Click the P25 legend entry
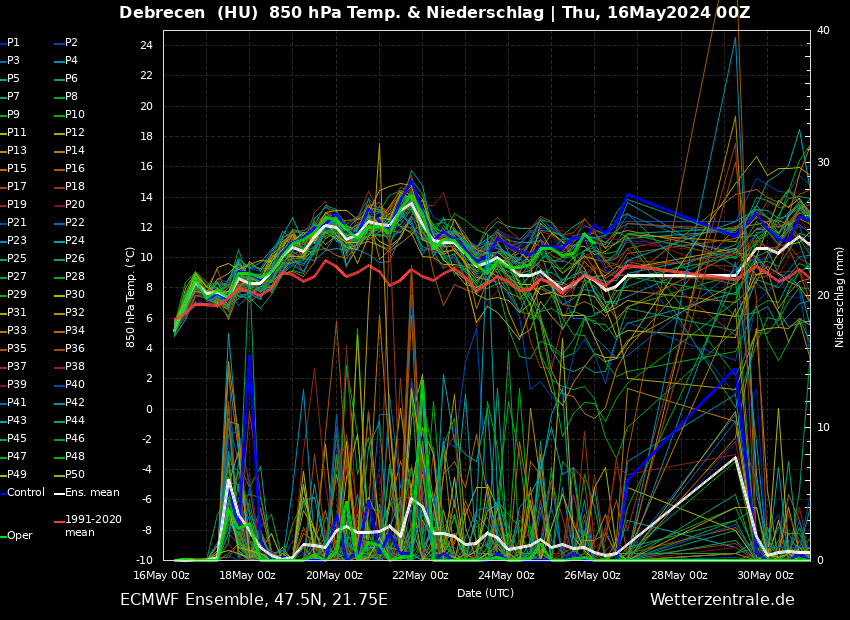The height and width of the screenshot is (620, 850). point(17,259)
